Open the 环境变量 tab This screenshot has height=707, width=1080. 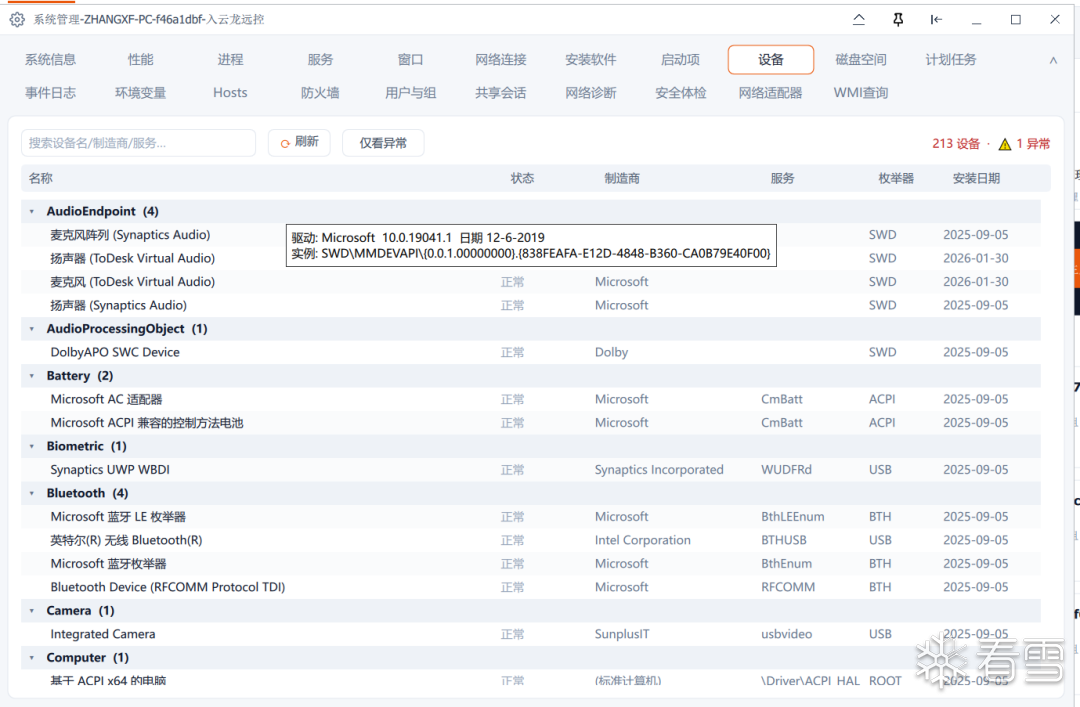141,92
